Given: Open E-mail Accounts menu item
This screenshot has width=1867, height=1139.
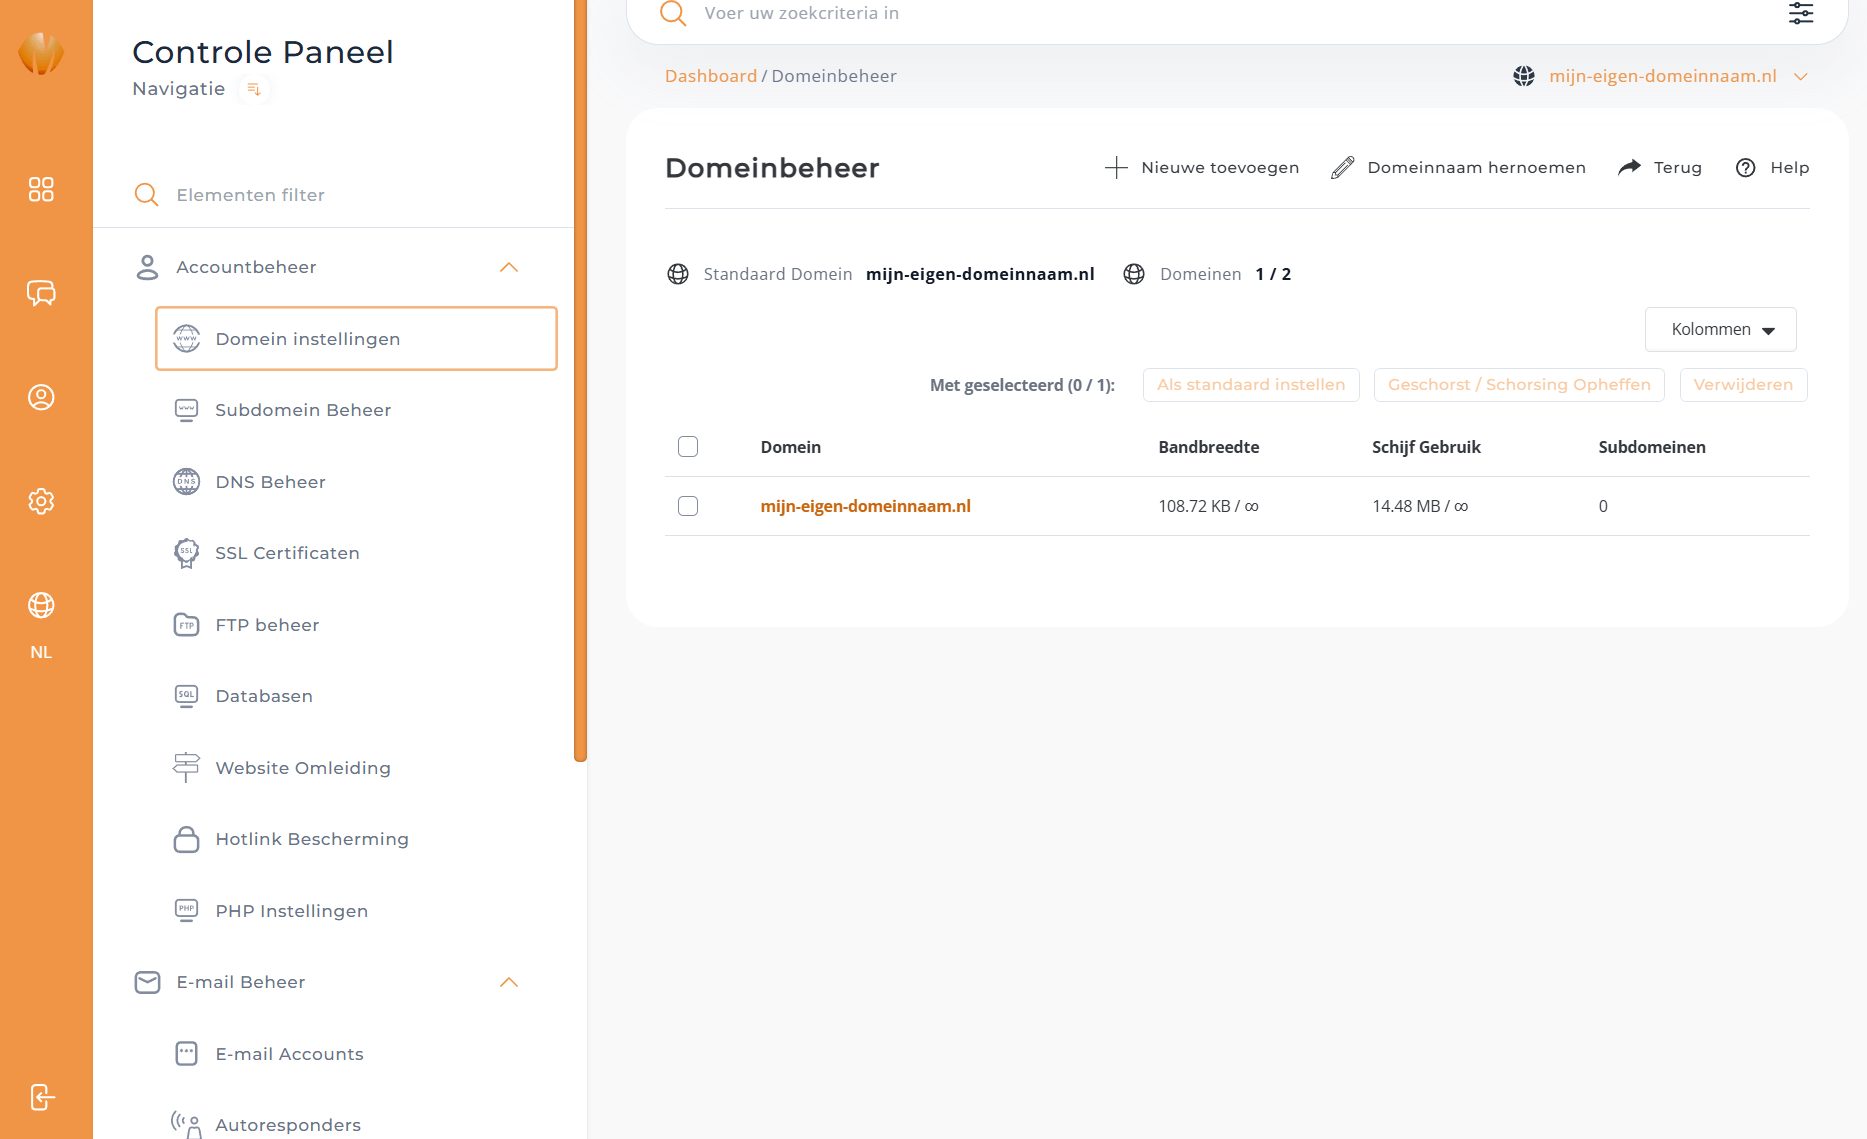Looking at the screenshot, I should pos(356,1054).
